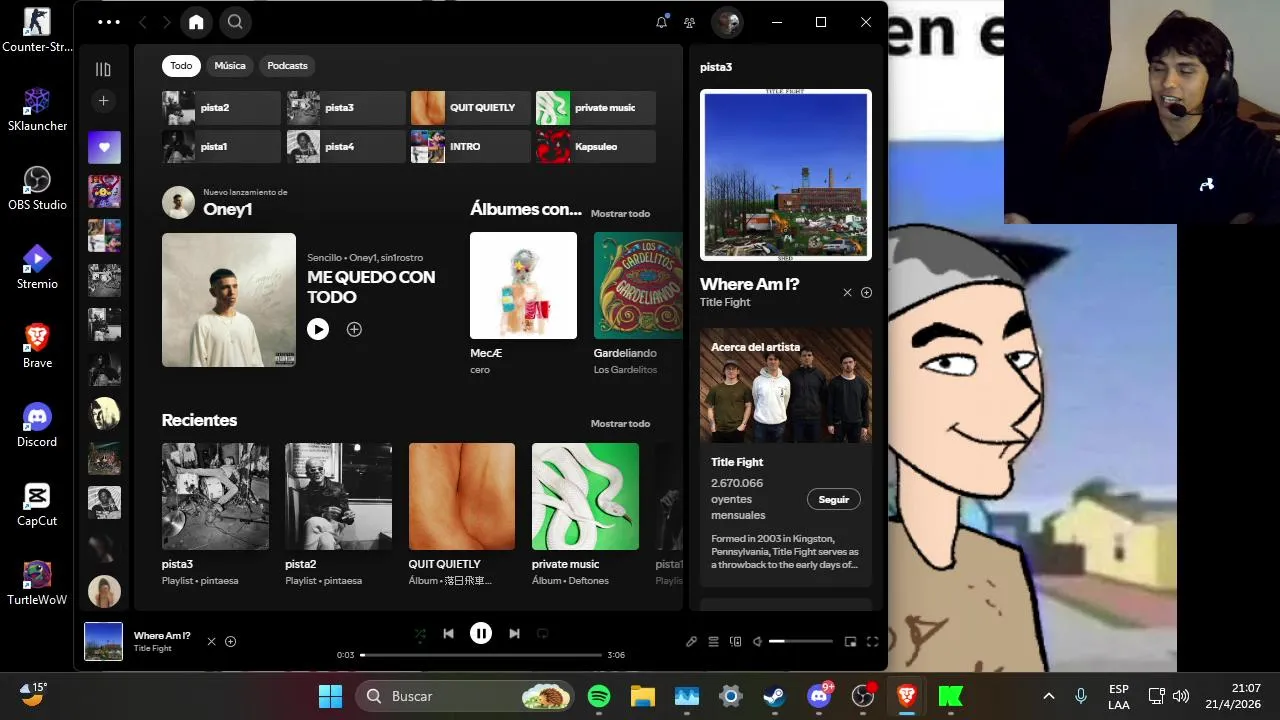This screenshot has width=1280, height=720.
Task: Open the notifications bell
Action: (661, 22)
